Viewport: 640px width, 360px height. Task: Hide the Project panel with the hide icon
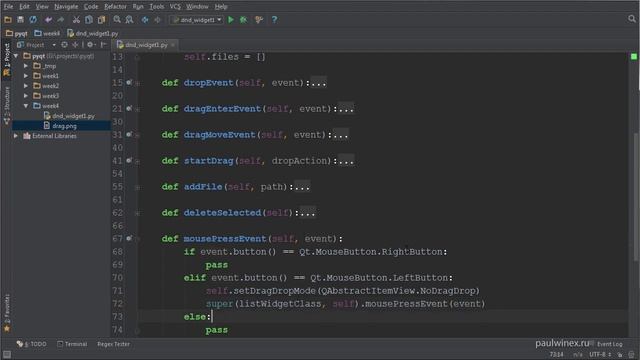[x=104, y=45]
